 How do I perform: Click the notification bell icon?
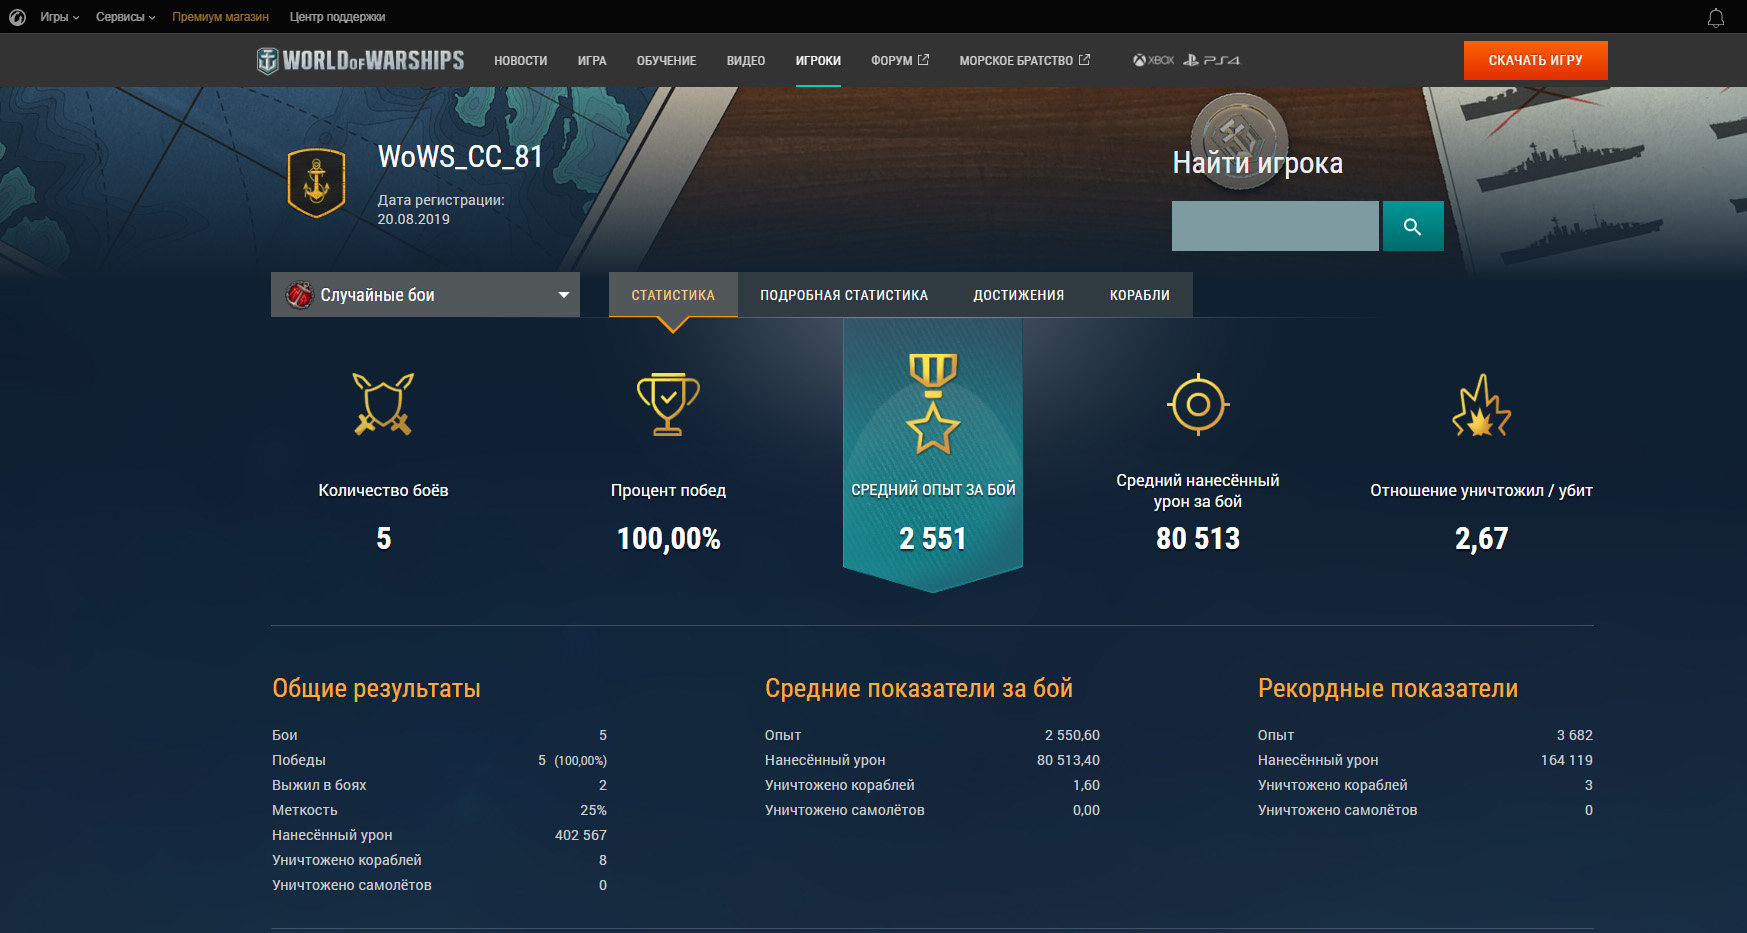[1715, 17]
